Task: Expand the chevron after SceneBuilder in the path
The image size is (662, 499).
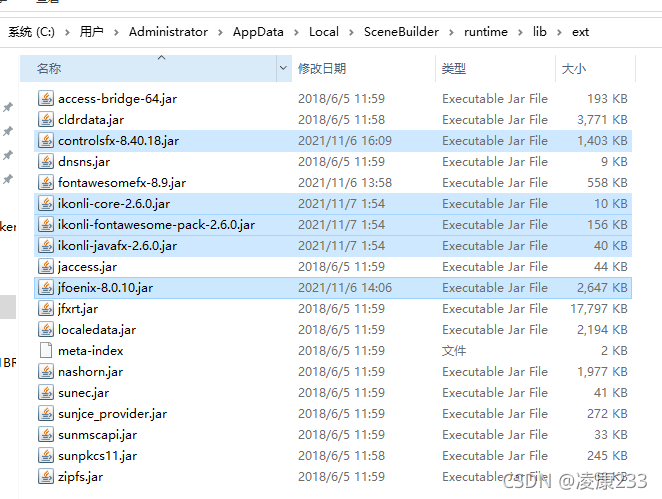Action: tap(451, 32)
